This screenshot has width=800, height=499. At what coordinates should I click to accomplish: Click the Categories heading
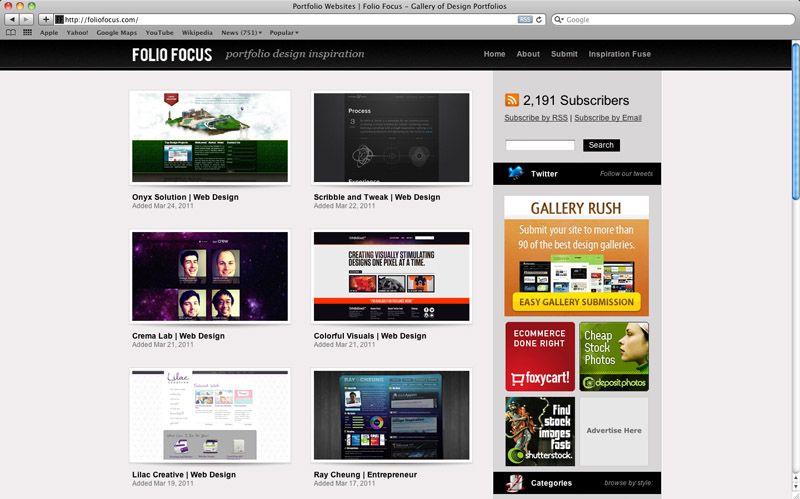point(551,483)
